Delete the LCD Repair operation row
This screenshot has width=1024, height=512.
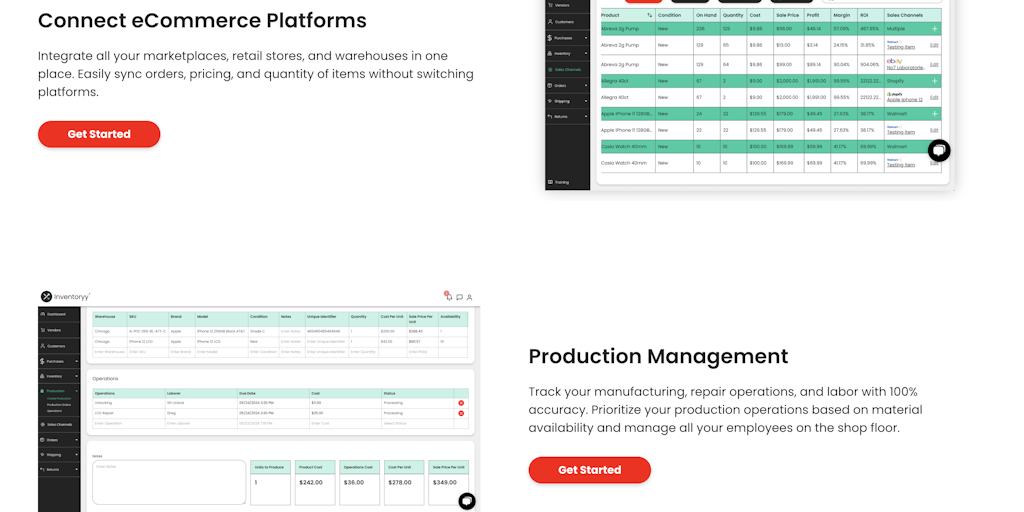click(x=461, y=413)
